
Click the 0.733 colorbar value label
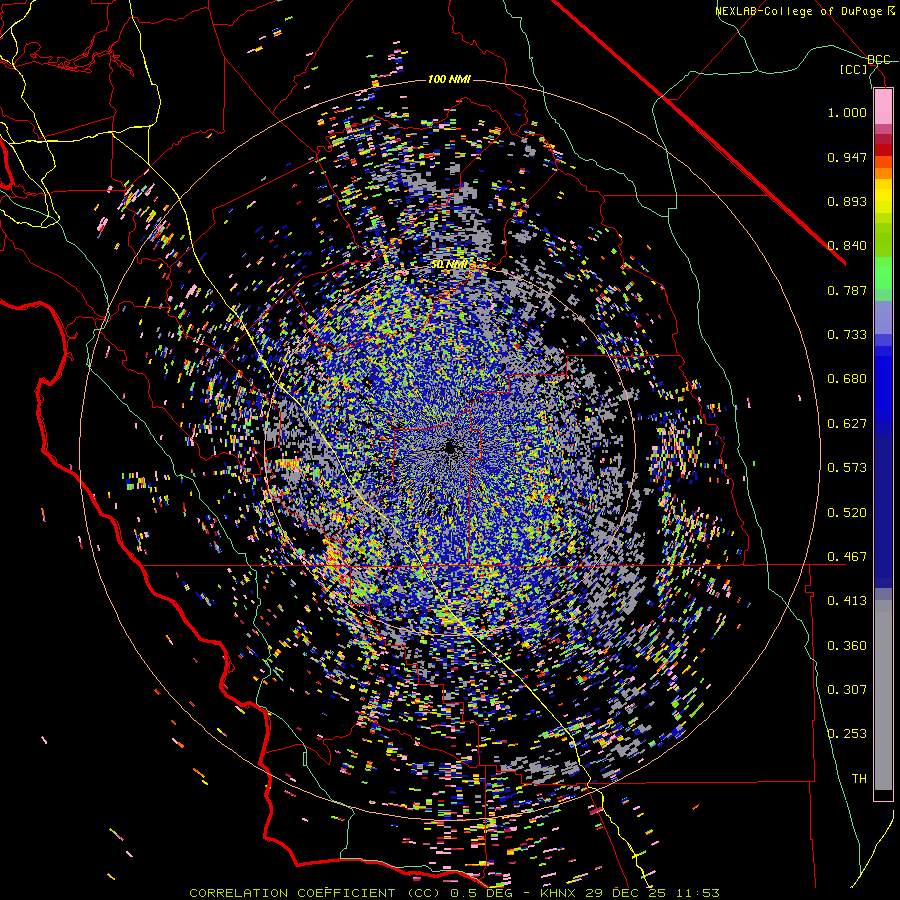click(847, 335)
